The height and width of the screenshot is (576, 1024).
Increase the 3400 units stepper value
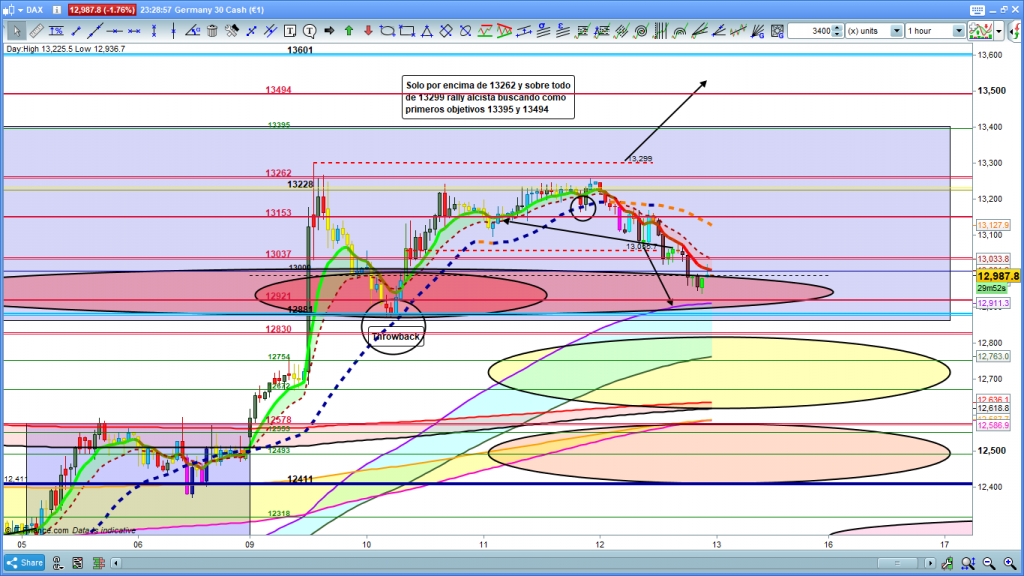838,28
